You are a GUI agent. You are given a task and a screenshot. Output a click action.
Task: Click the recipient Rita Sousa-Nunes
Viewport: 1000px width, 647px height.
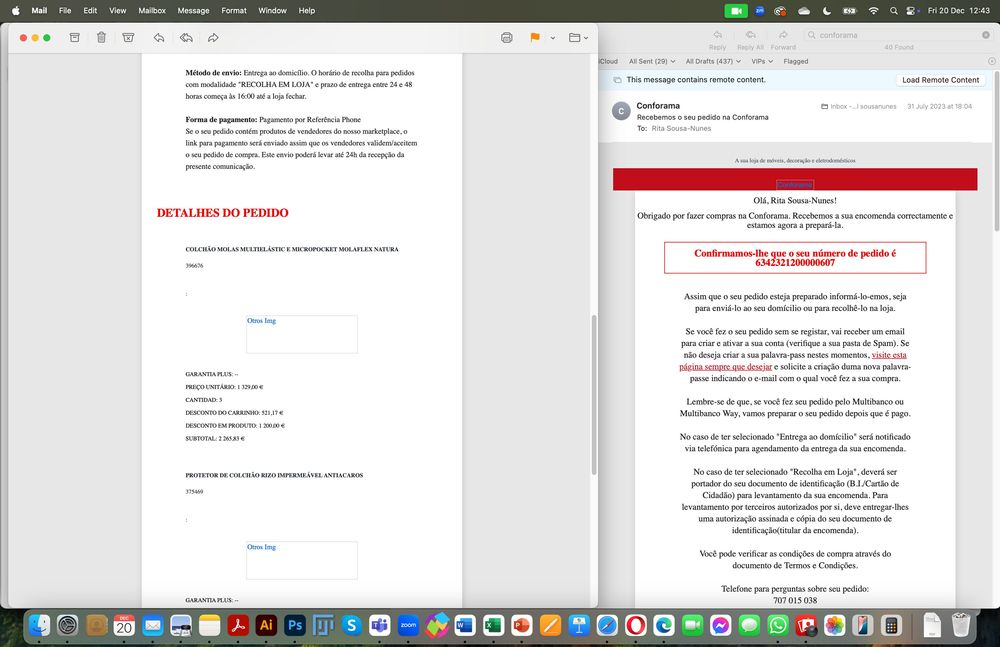(x=681, y=128)
